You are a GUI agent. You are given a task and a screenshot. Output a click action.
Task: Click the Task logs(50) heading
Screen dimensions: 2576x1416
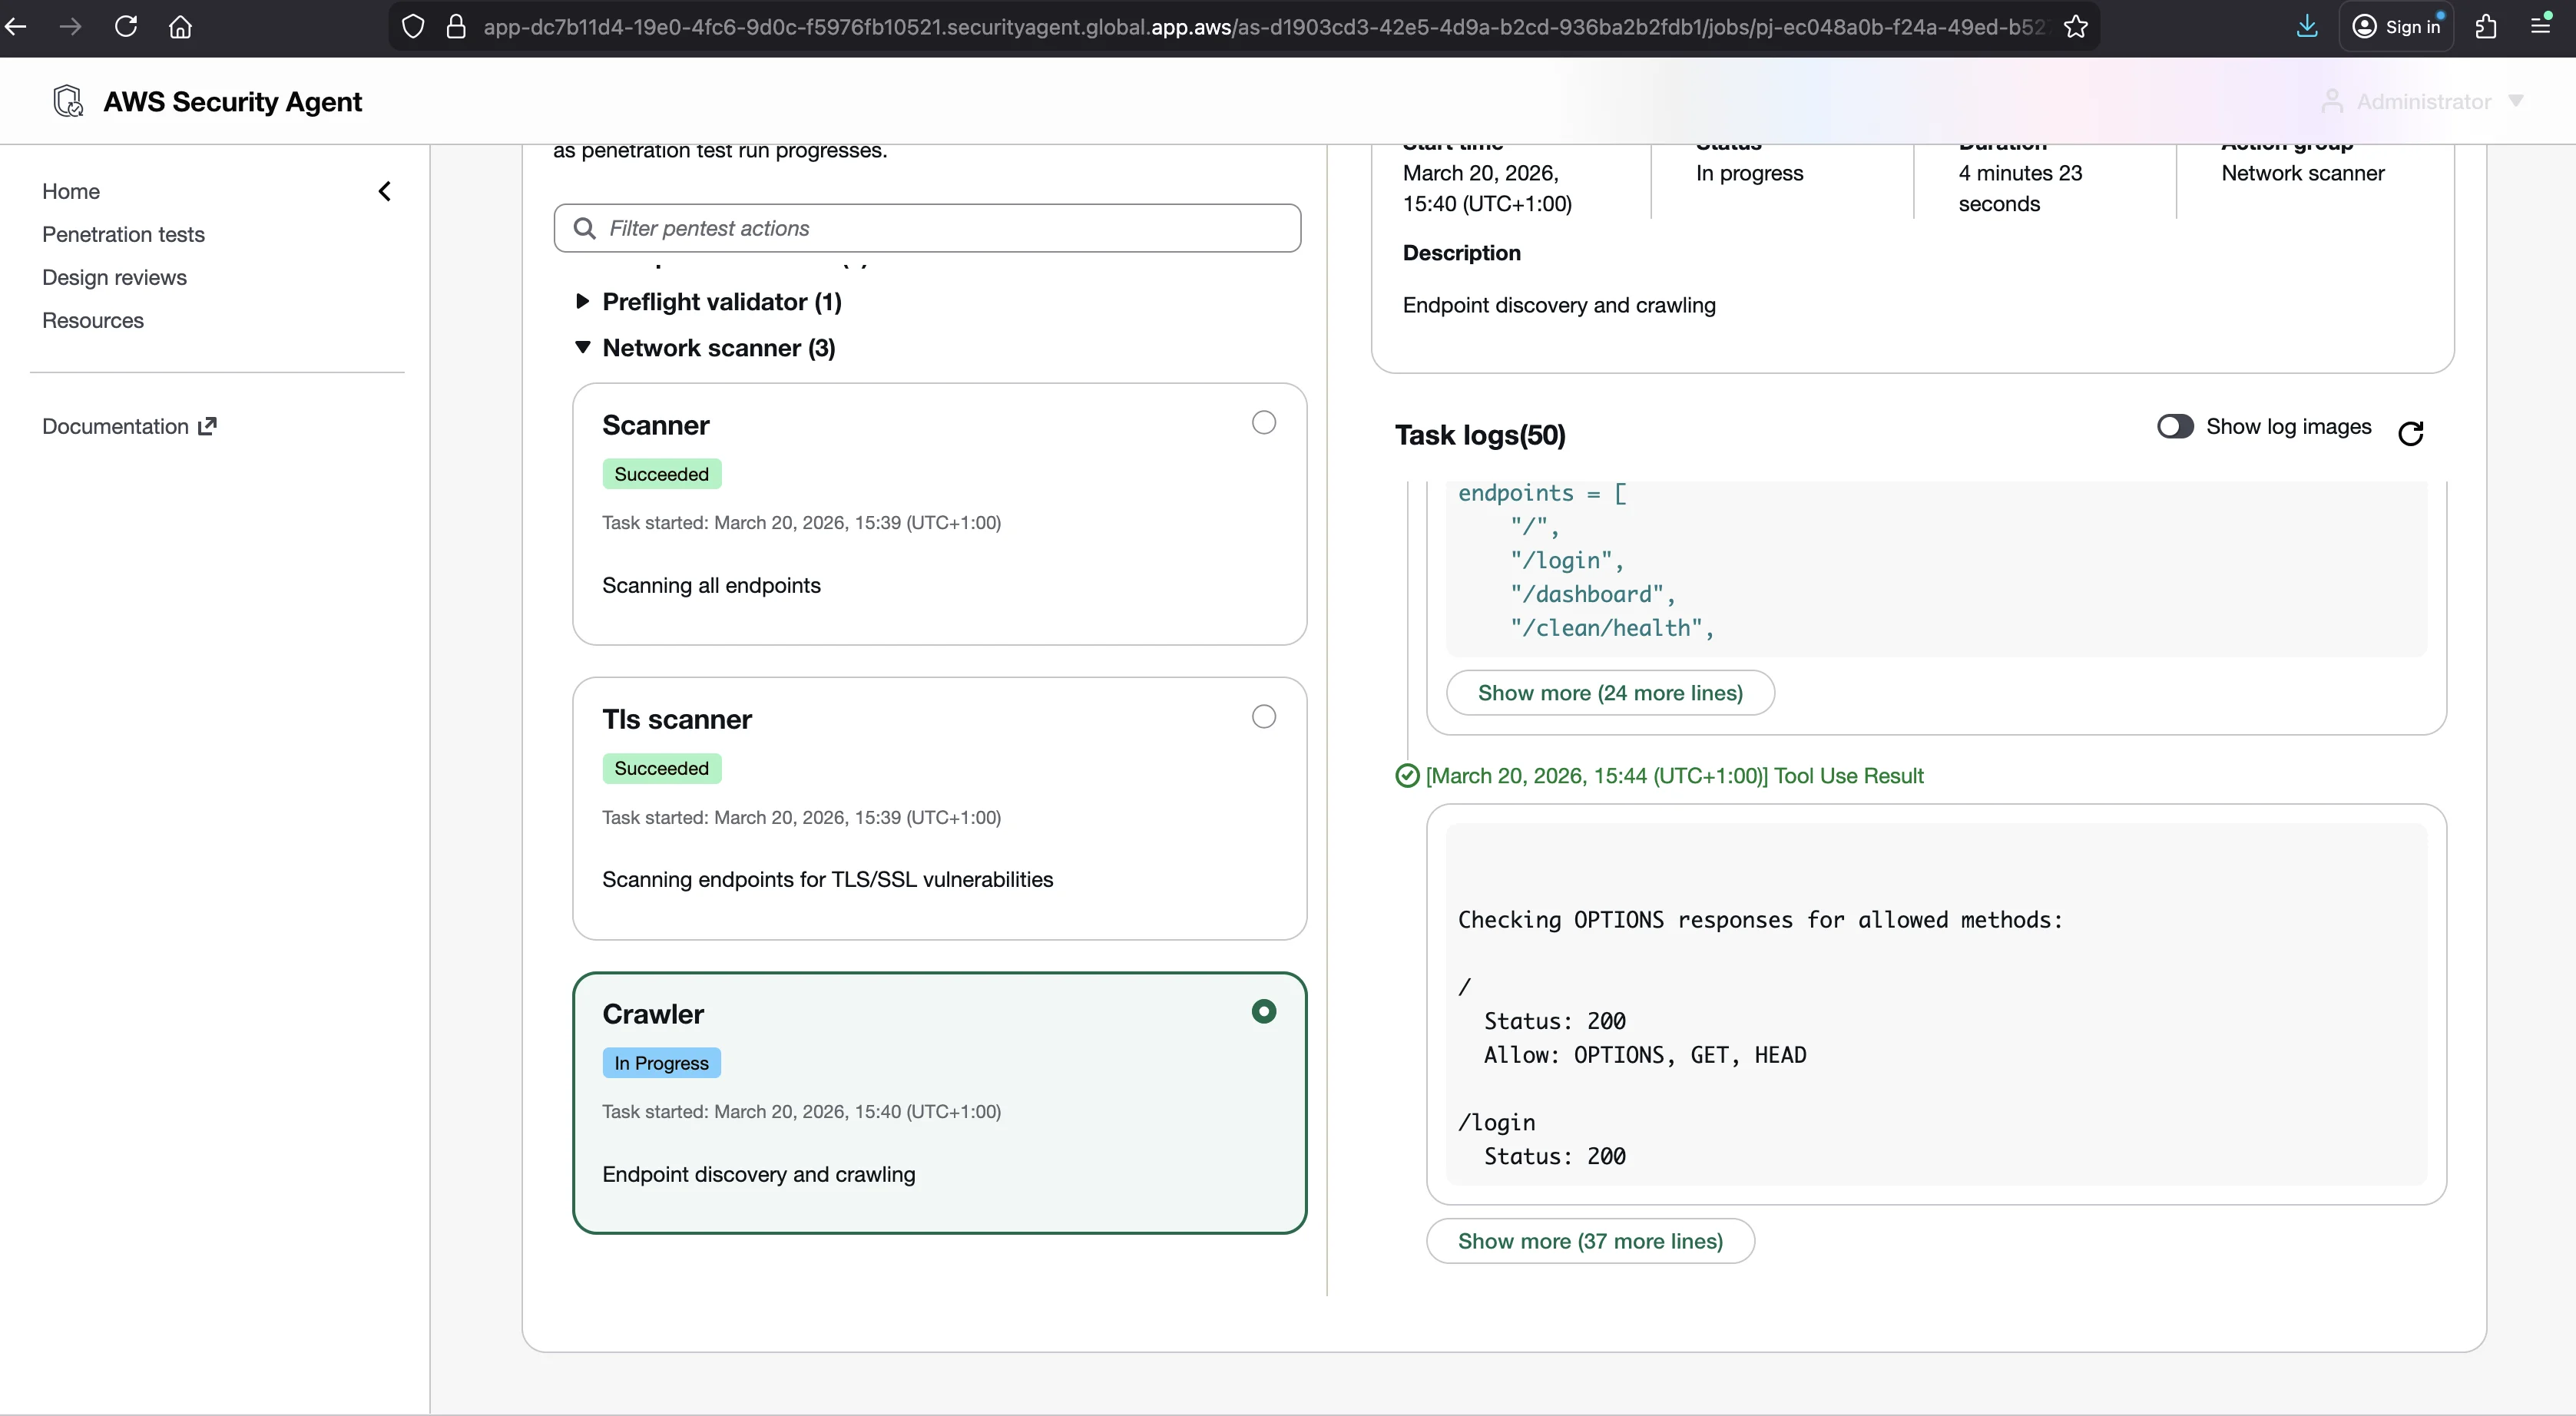(1480, 435)
